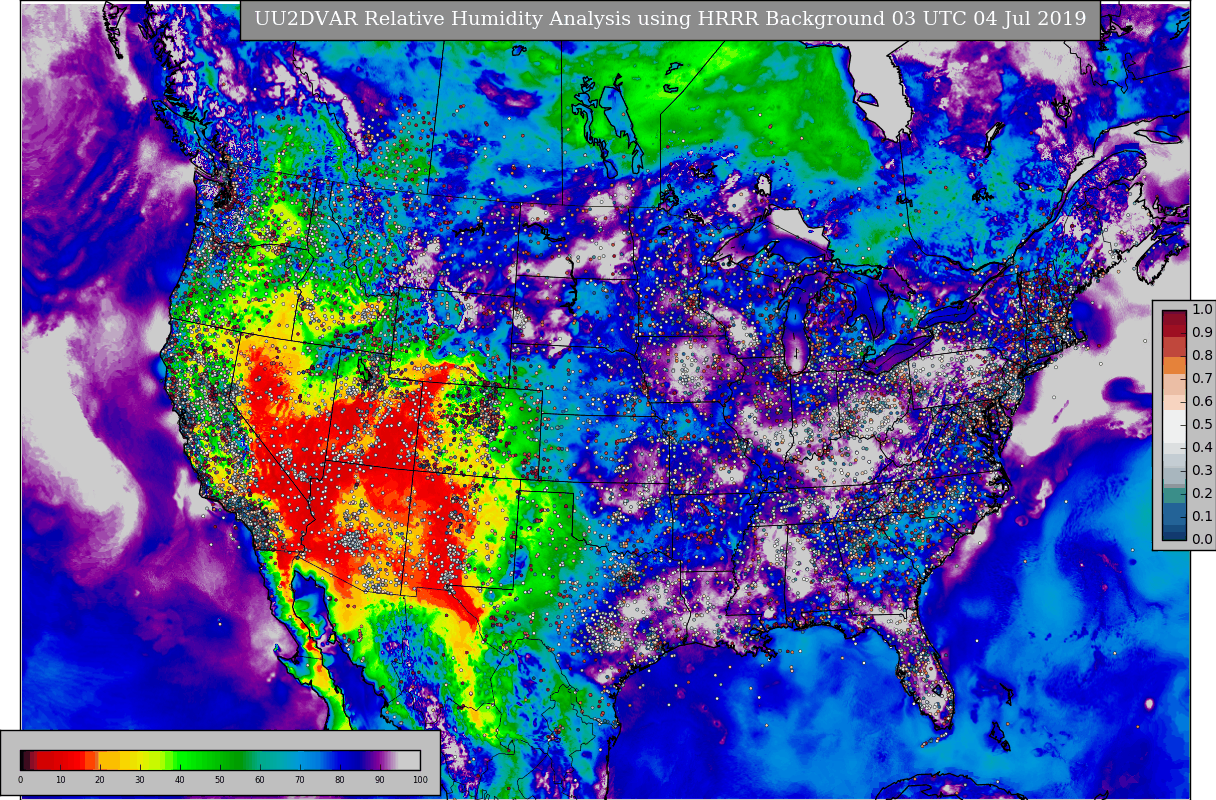
Task: Select the 0.1 label on right colorbar
Action: coord(1202,517)
